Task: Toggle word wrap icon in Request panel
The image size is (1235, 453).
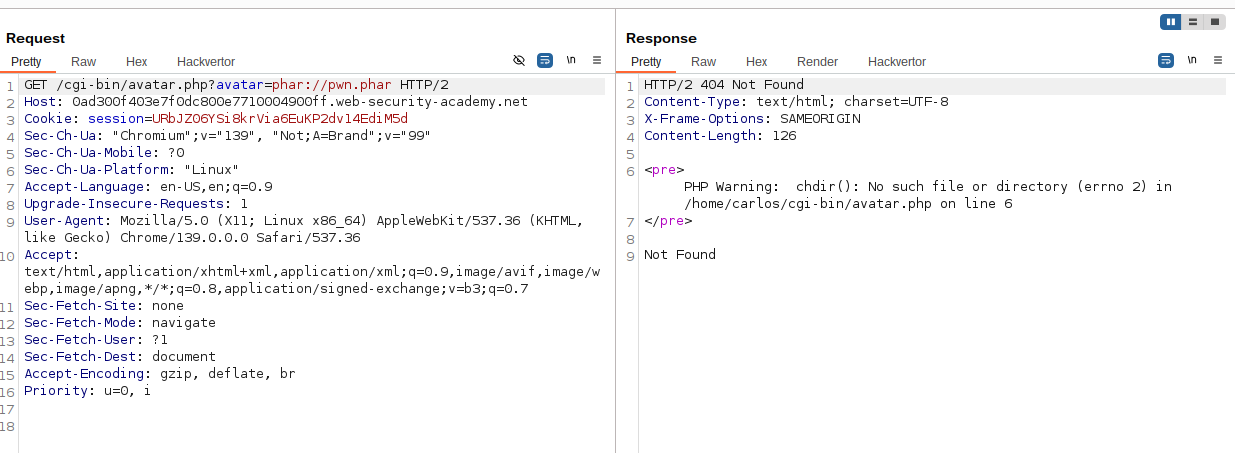Action: (x=545, y=60)
